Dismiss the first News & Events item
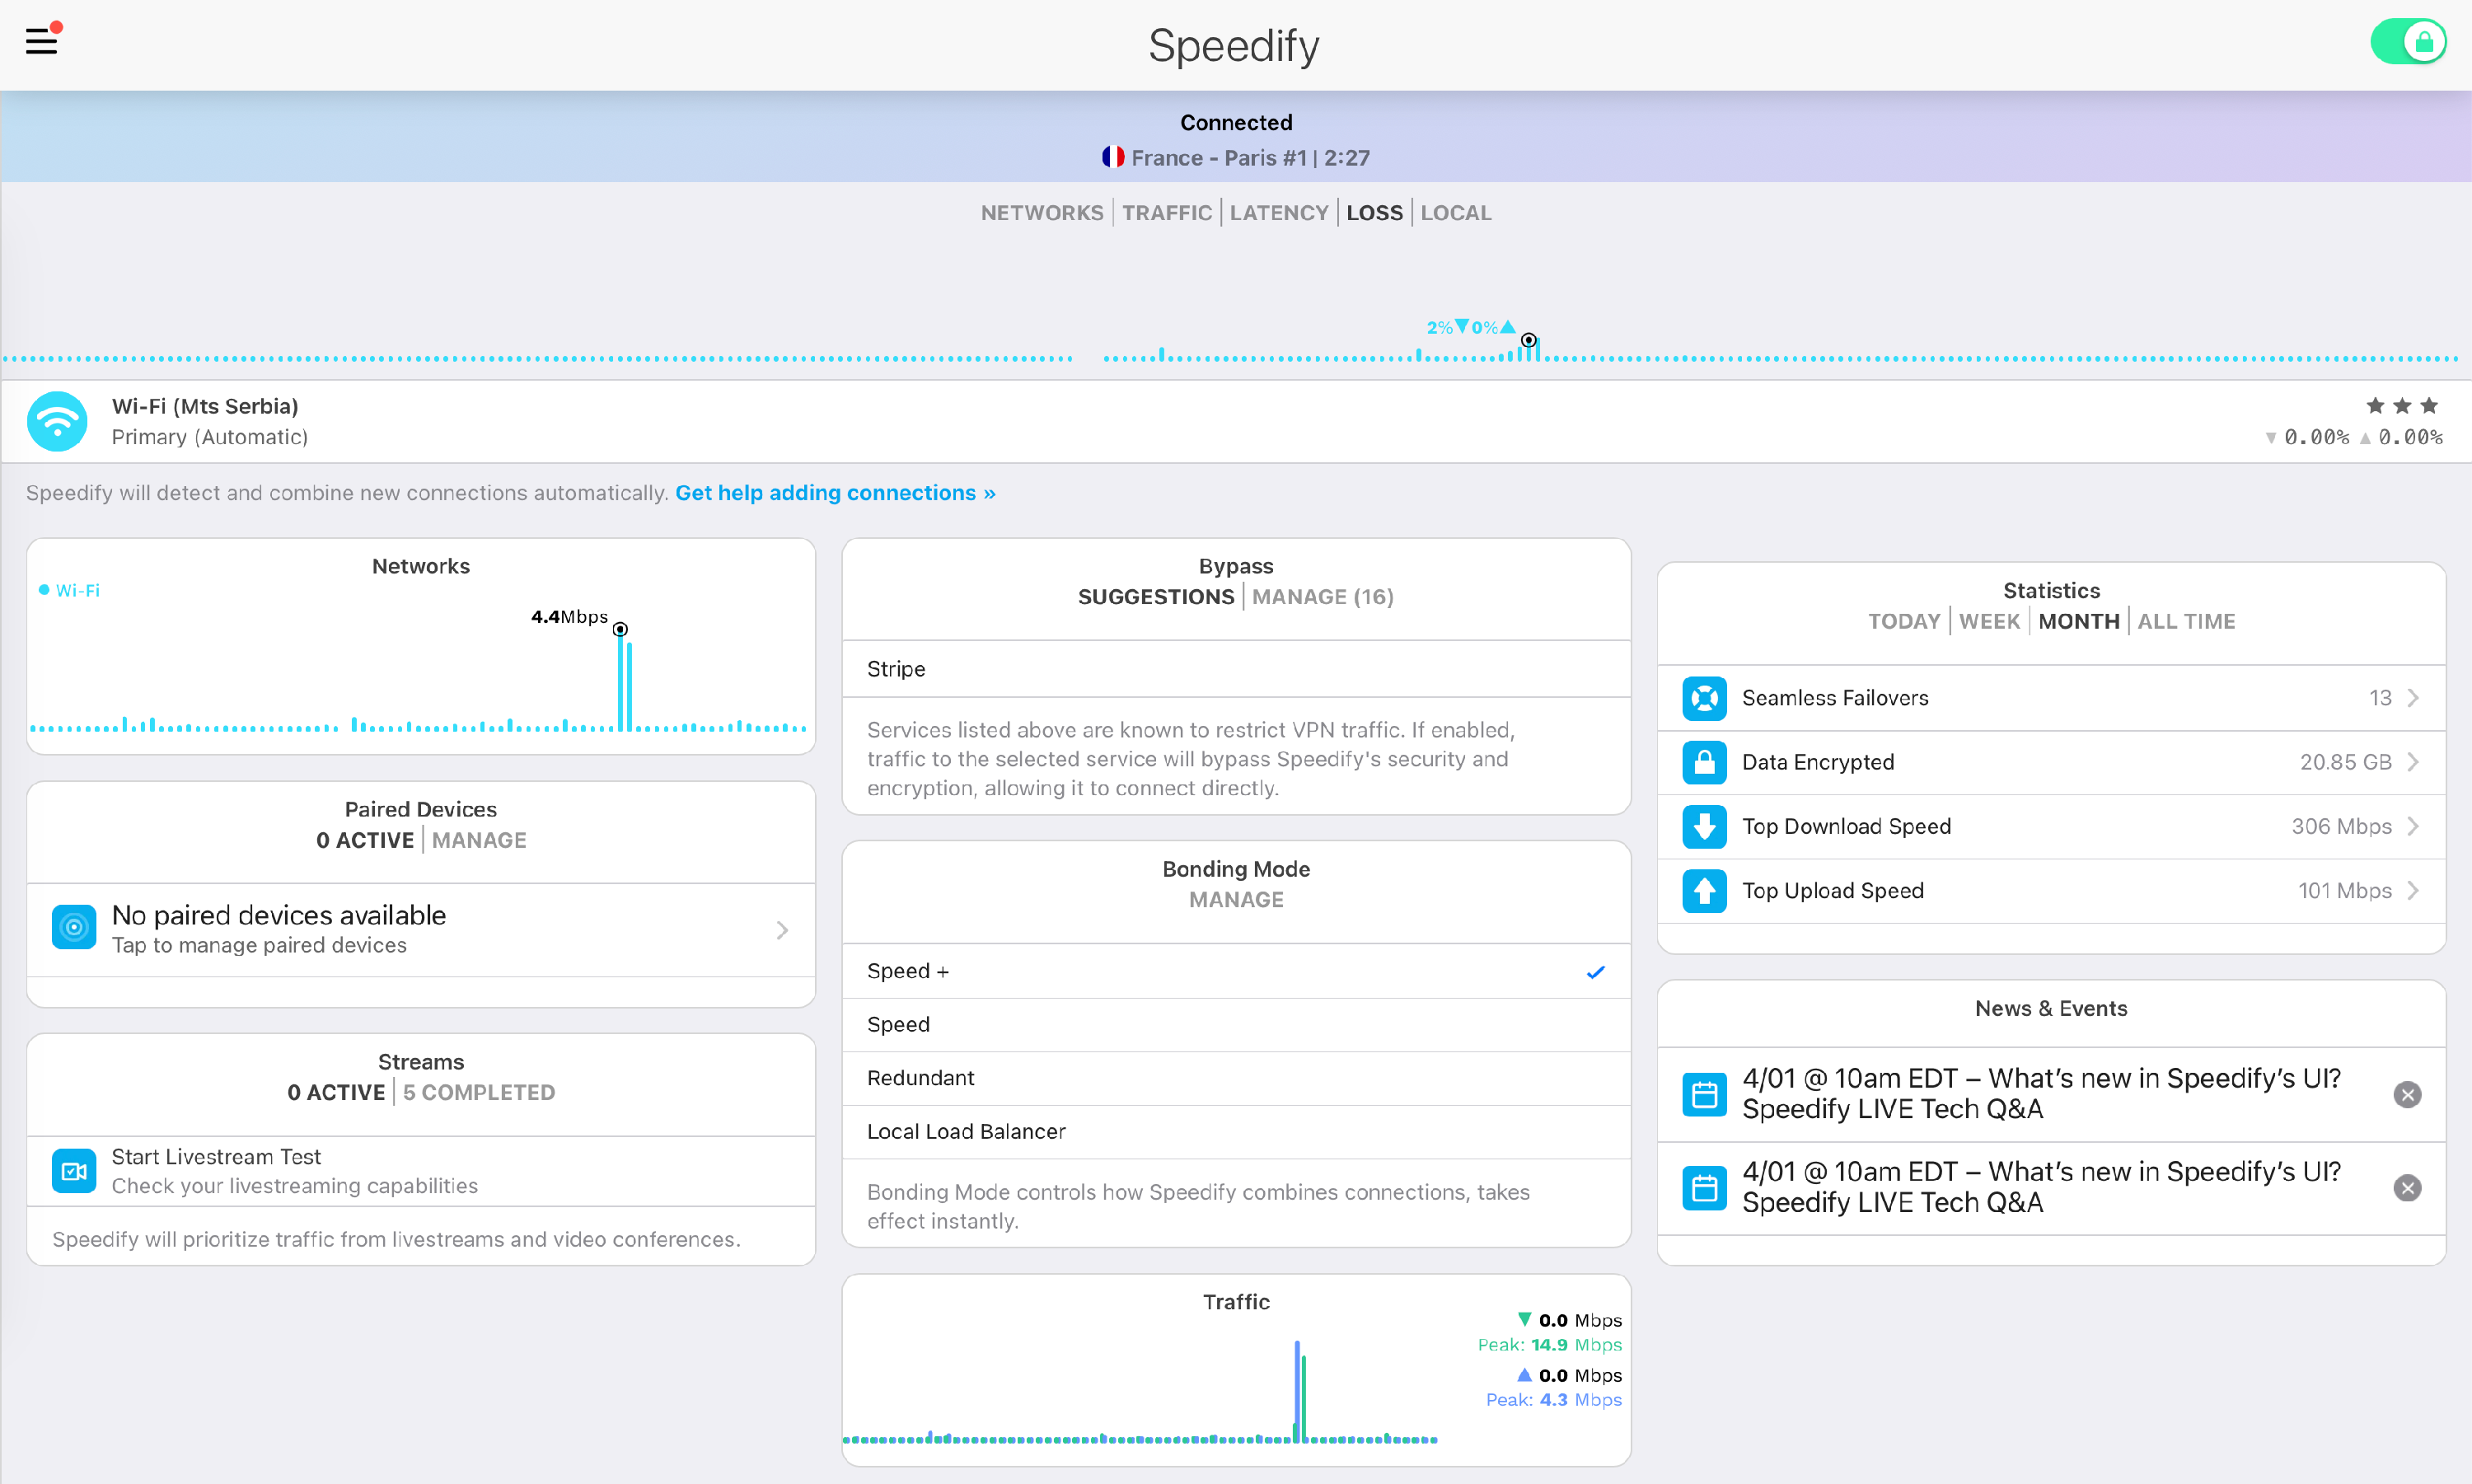The height and width of the screenshot is (1484, 2472). (x=2407, y=1095)
